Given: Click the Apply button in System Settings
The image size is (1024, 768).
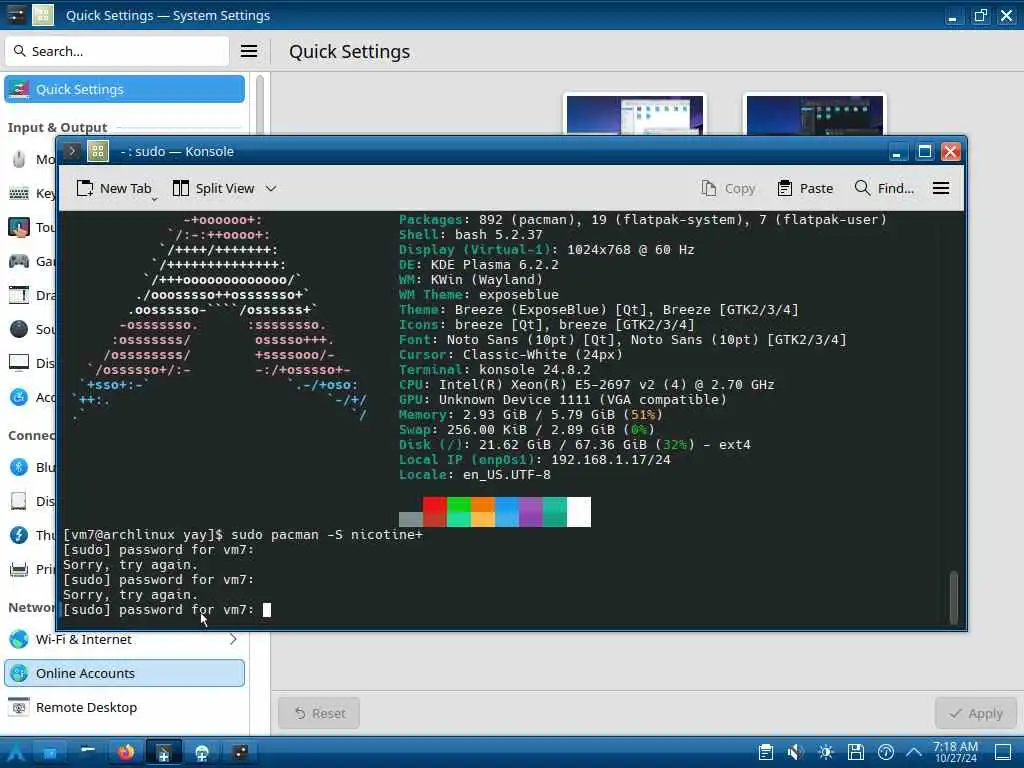Looking at the screenshot, I should coord(976,713).
